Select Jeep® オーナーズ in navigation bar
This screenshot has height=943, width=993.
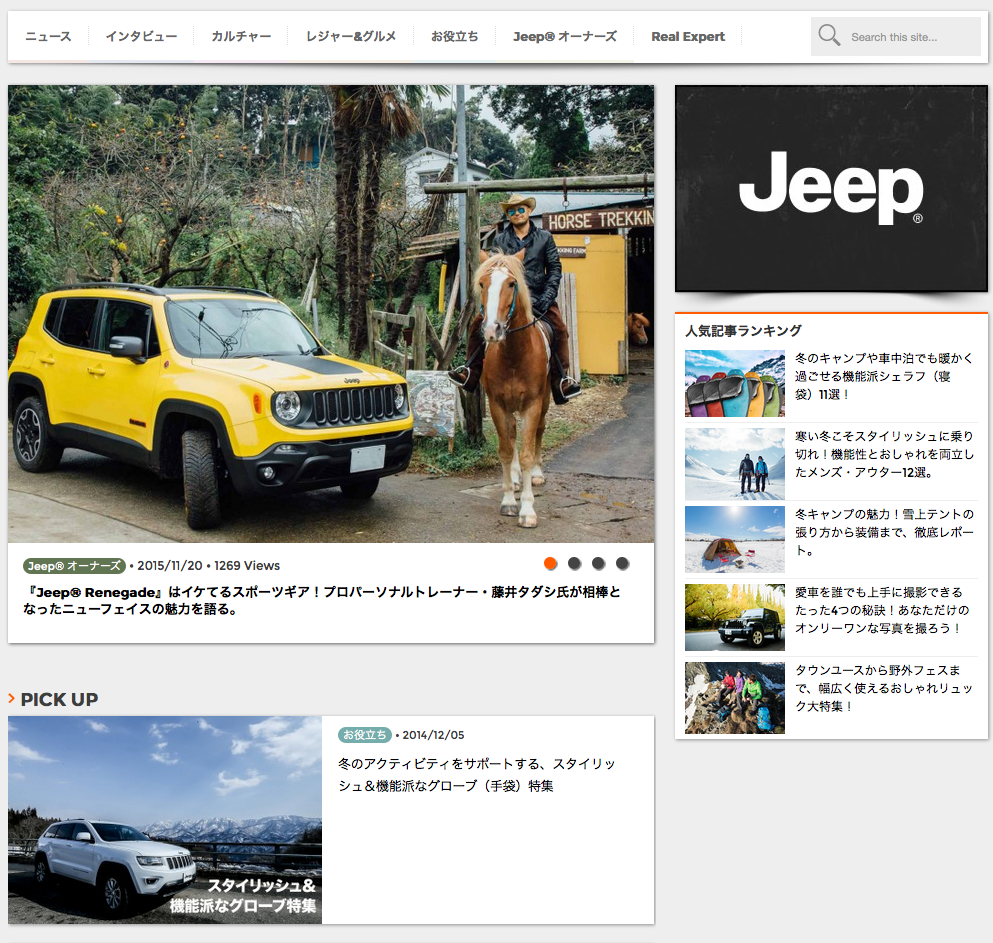tap(565, 37)
